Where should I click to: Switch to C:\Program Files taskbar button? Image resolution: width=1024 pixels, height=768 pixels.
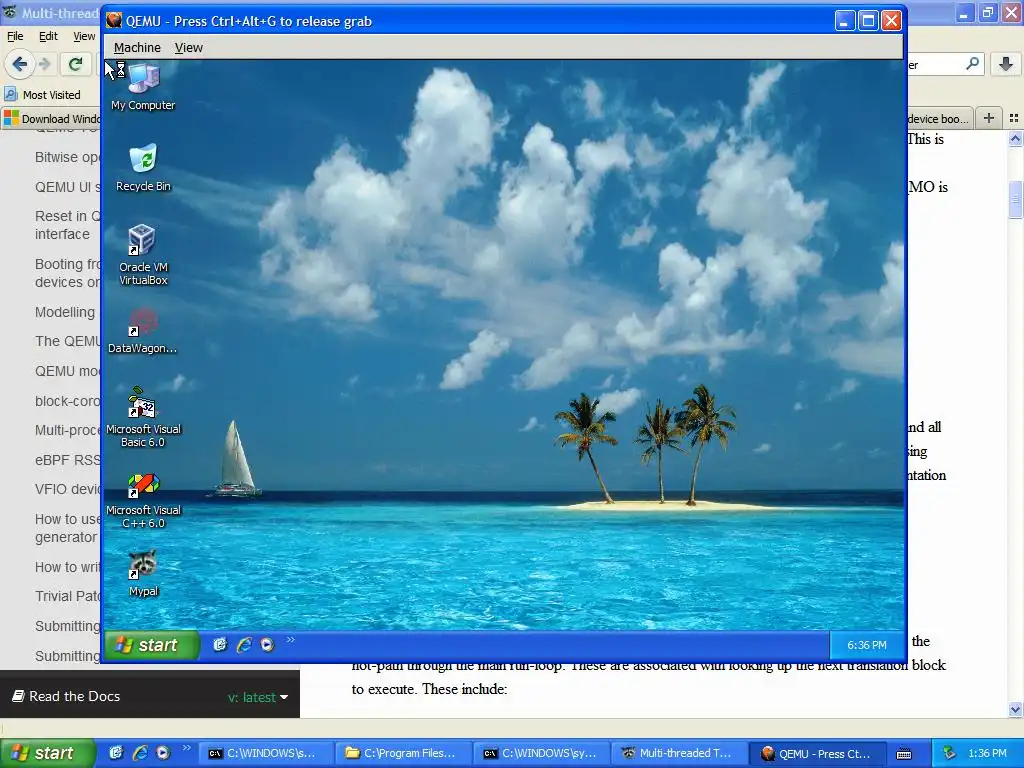pyautogui.click(x=403, y=754)
